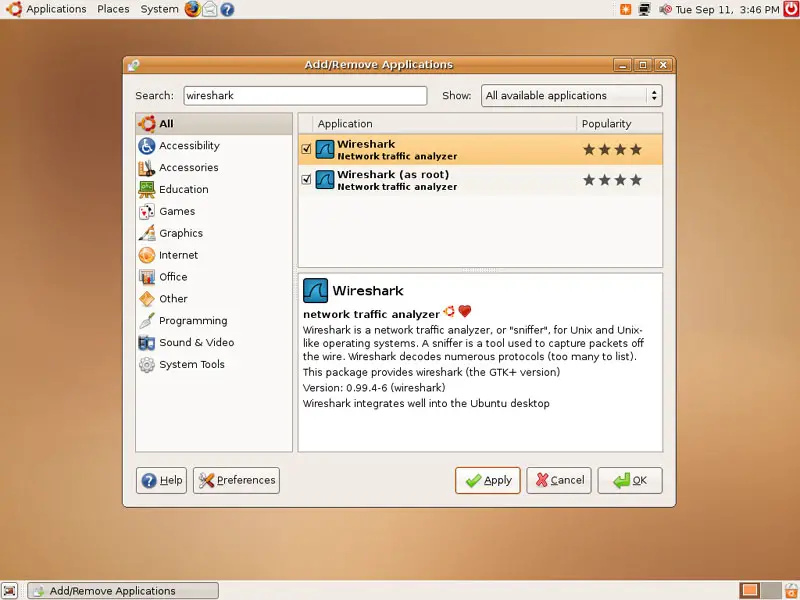The height and width of the screenshot is (600, 800).
Task: Click the large Wireshark icon in description
Action: [315, 290]
